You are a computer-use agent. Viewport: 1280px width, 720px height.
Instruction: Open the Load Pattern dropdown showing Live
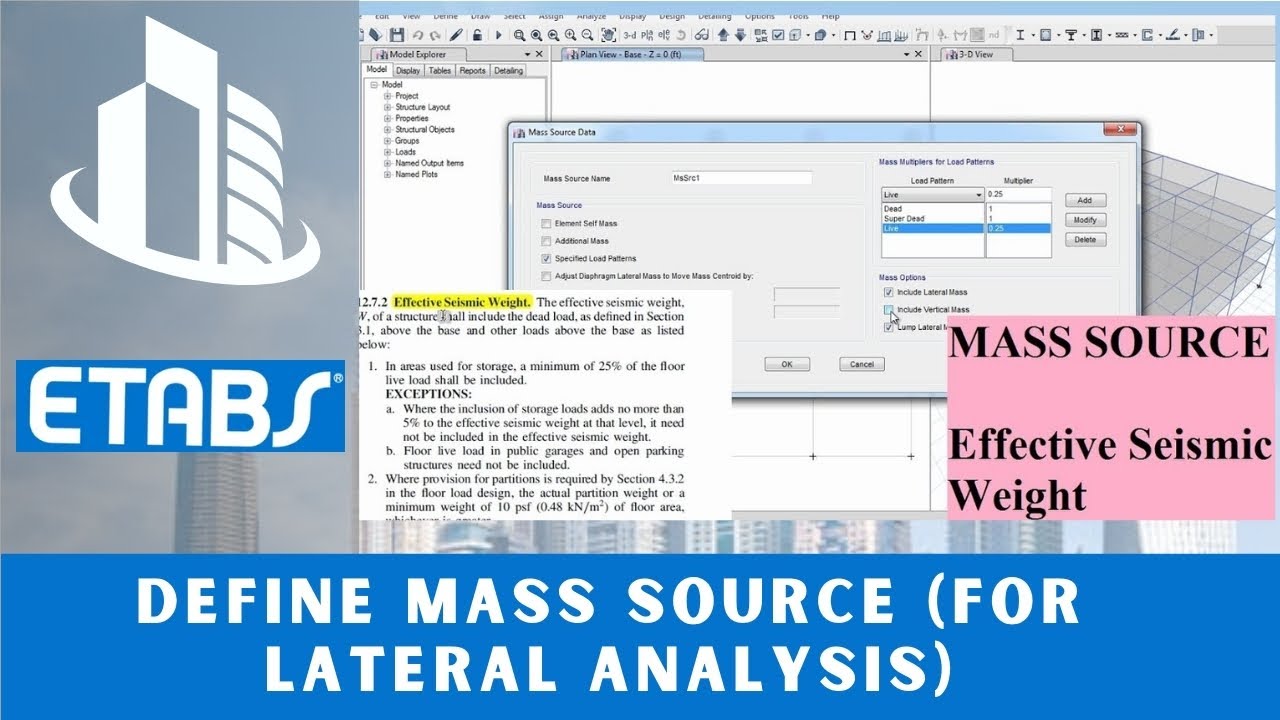[932, 194]
